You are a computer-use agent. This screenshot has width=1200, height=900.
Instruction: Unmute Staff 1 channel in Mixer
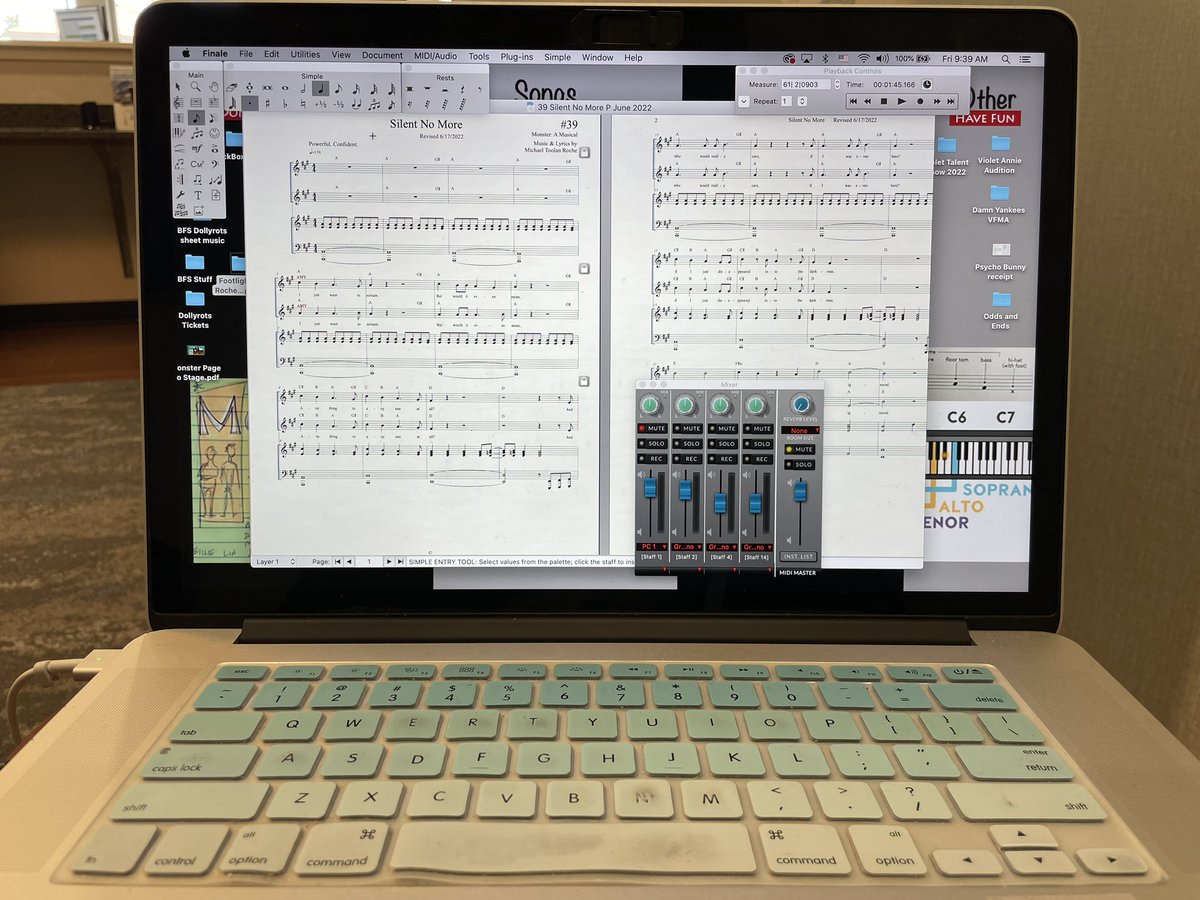point(652,428)
